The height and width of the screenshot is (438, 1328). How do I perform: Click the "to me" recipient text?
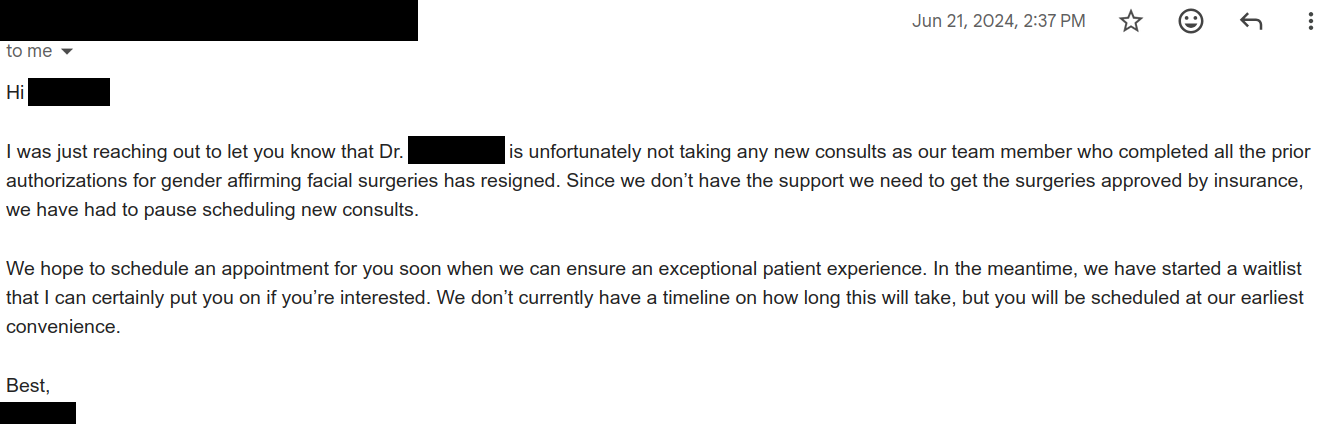coord(29,51)
